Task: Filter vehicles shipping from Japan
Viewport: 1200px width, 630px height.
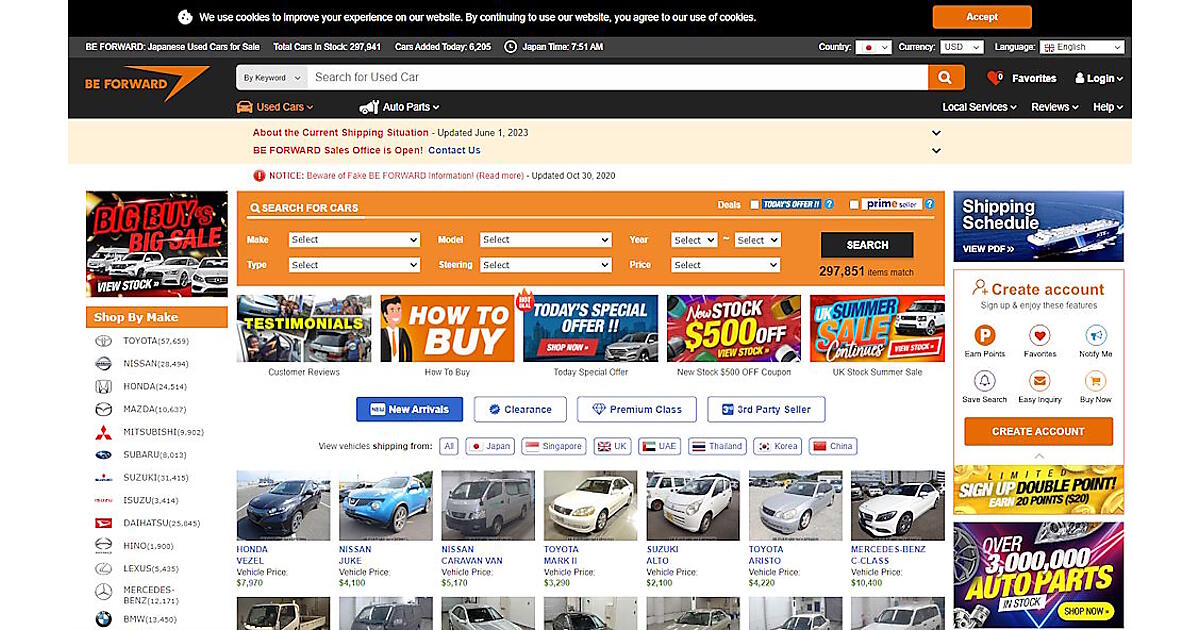Action: (x=490, y=446)
